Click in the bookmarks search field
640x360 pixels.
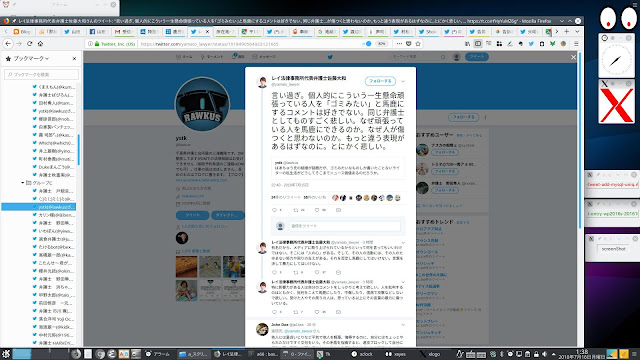click(x=41, y=74)
